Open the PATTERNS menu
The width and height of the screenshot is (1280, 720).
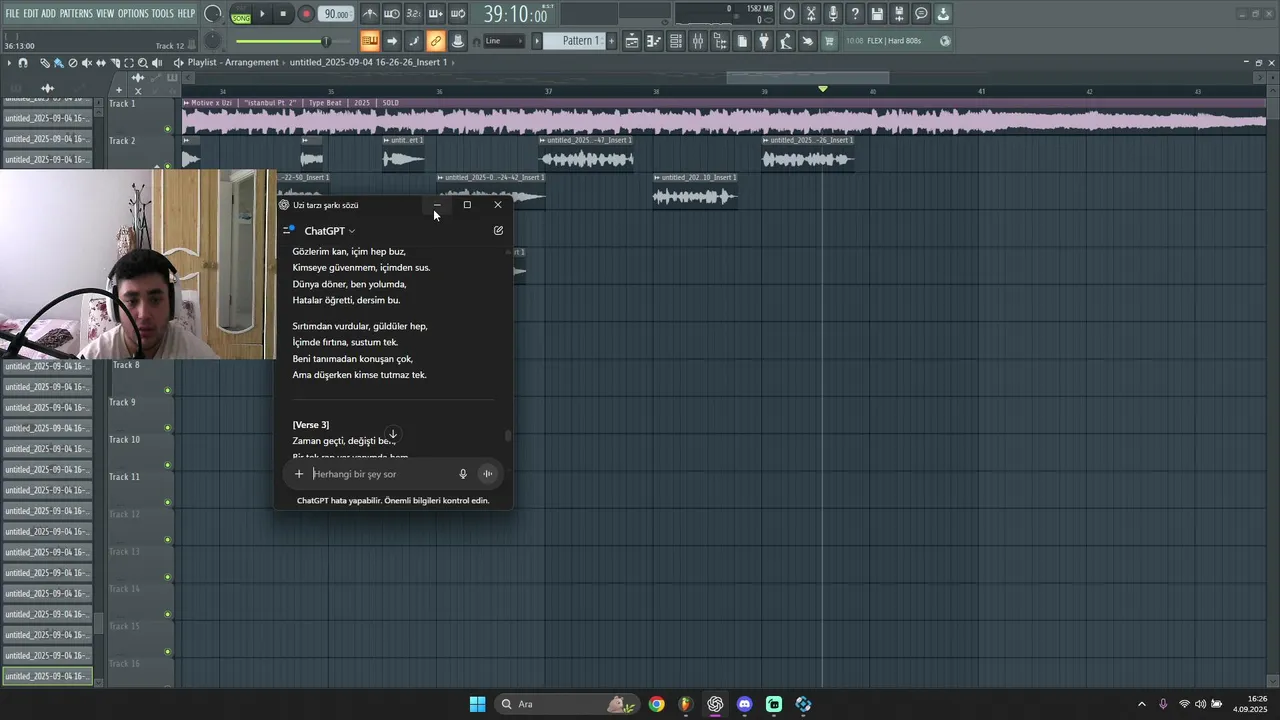(x=76, y=13)
